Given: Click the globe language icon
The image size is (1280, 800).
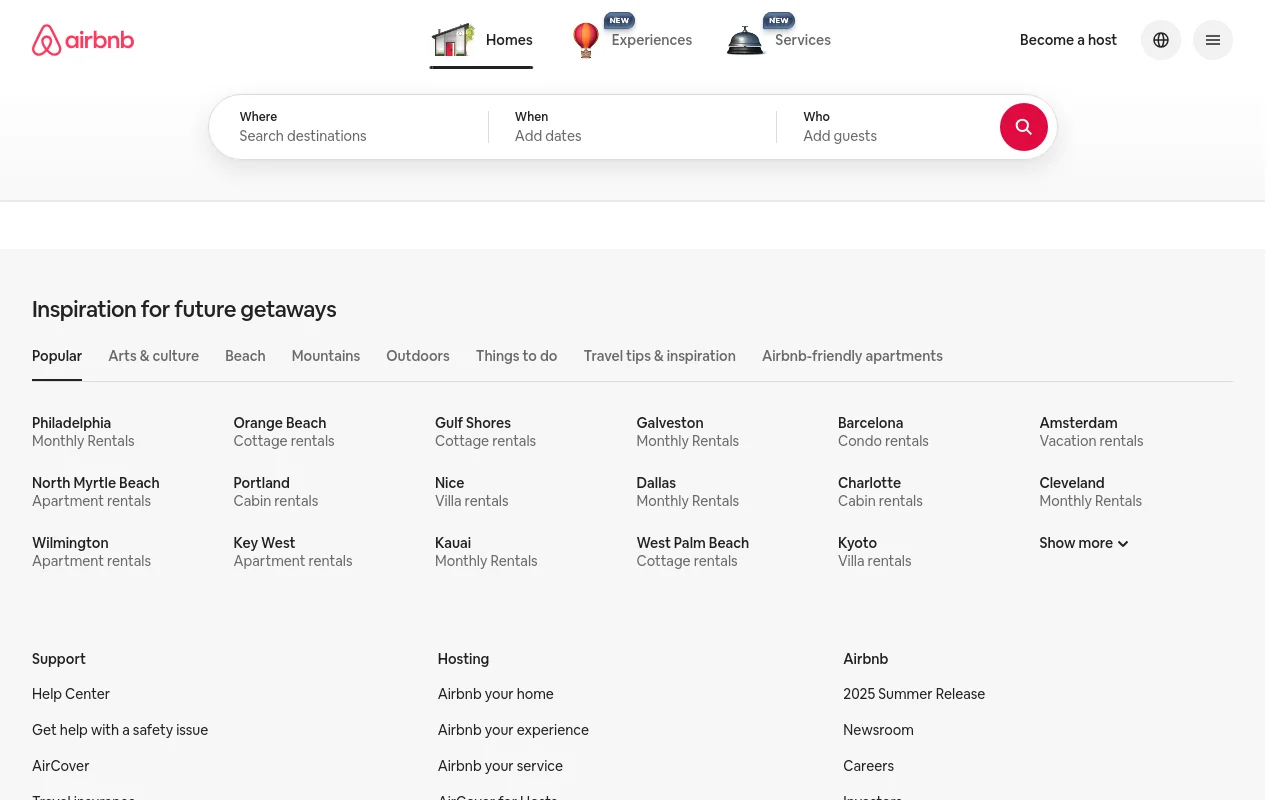Looking at the screenshot, I should coord(1161,40).
